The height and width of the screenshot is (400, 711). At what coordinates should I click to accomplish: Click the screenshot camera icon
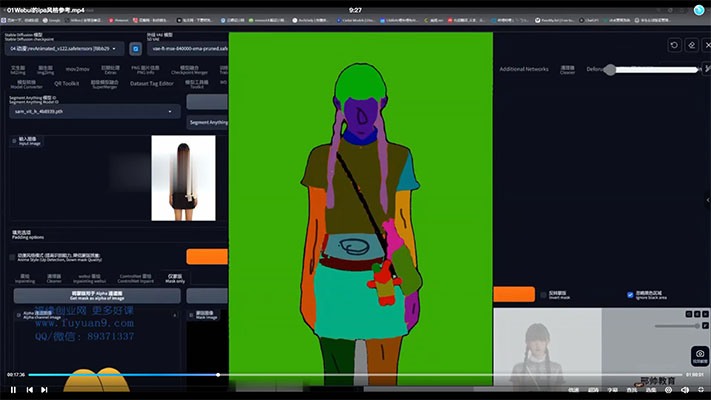pyautogui.click(x=702, y=354)
